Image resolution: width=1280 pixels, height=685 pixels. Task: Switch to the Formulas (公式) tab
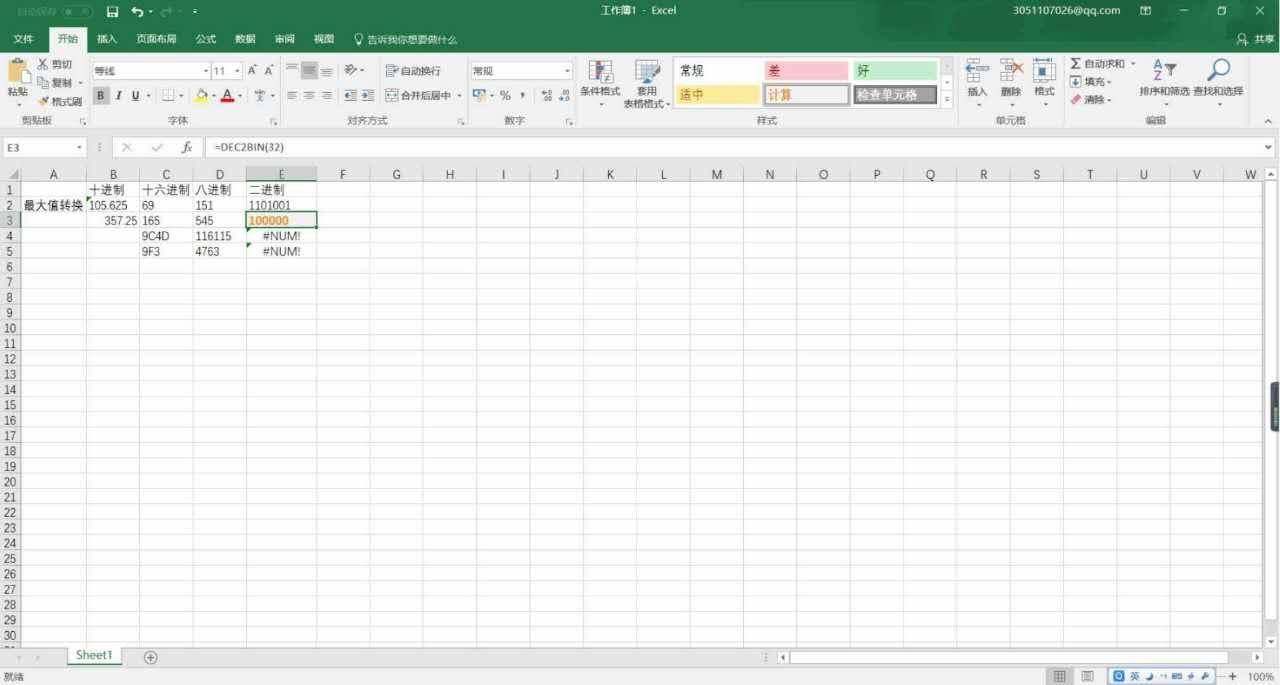click(206, 39)
